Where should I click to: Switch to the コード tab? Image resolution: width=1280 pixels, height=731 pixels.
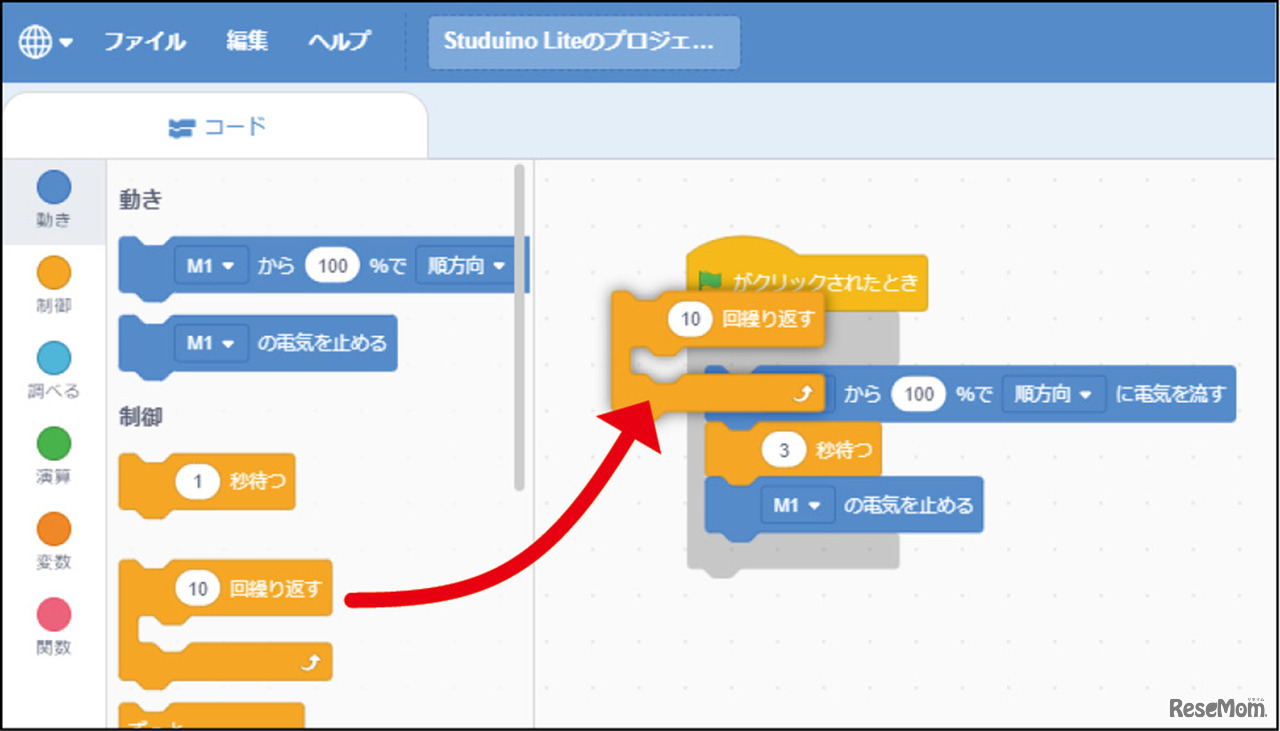tap(220, 126)
